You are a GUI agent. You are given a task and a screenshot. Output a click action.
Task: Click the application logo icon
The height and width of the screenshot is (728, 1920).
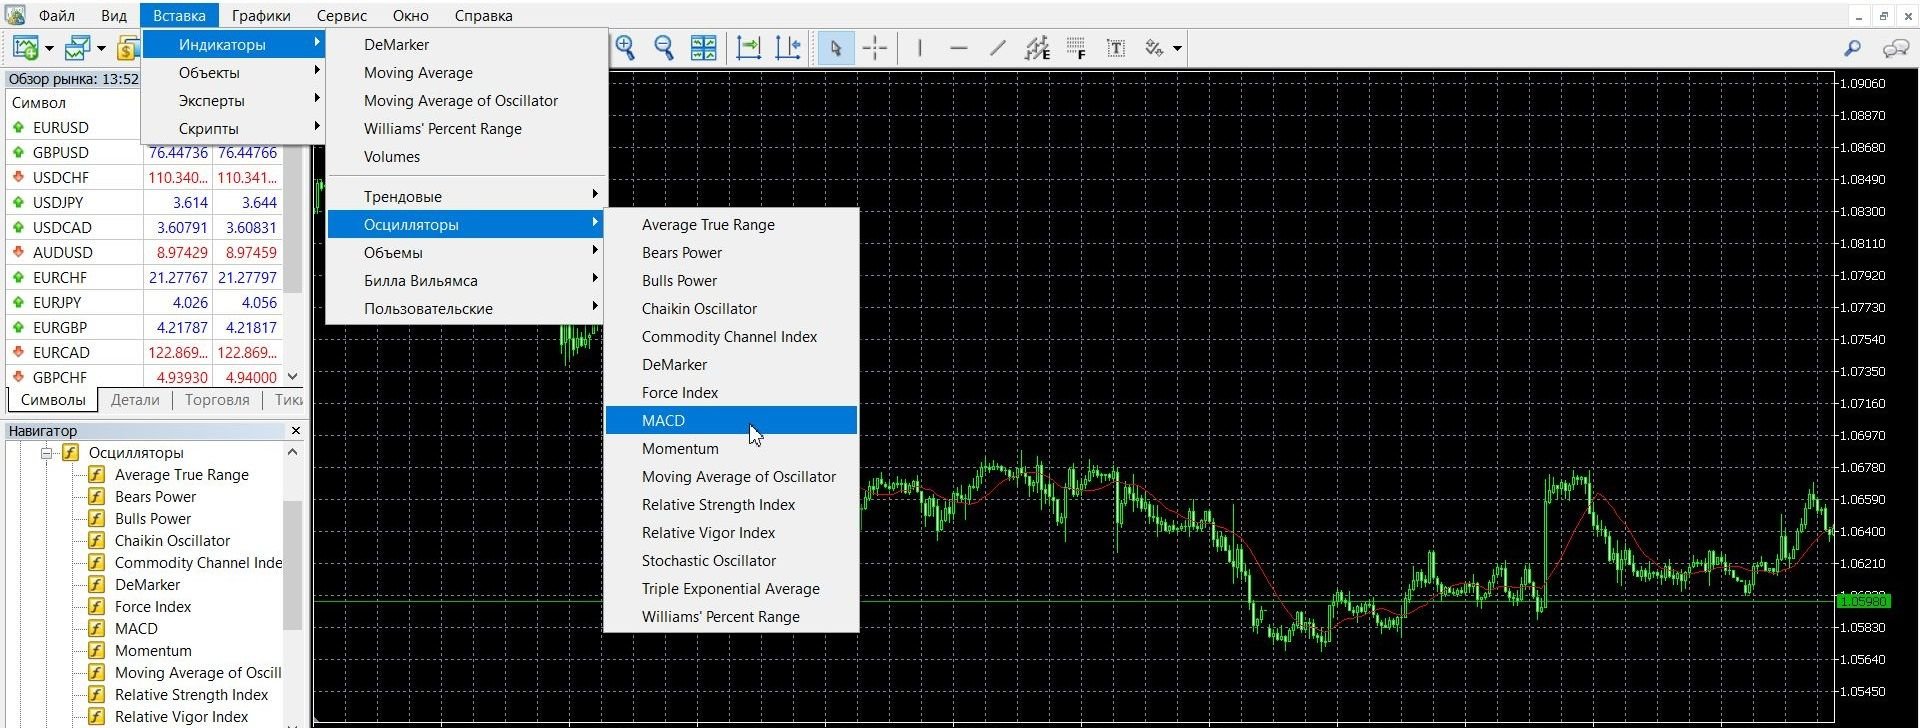tap(14, 15)
